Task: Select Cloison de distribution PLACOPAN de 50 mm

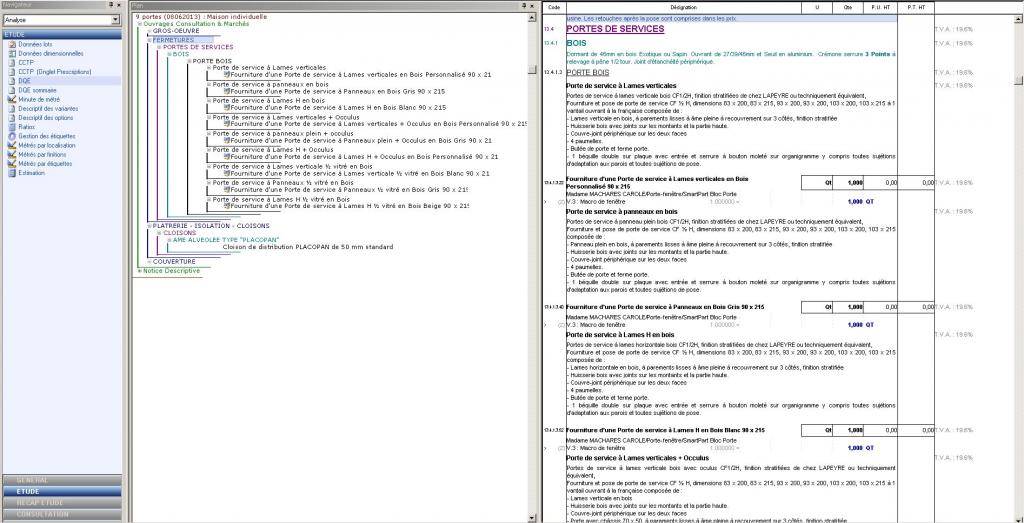Action: point(308,247)
